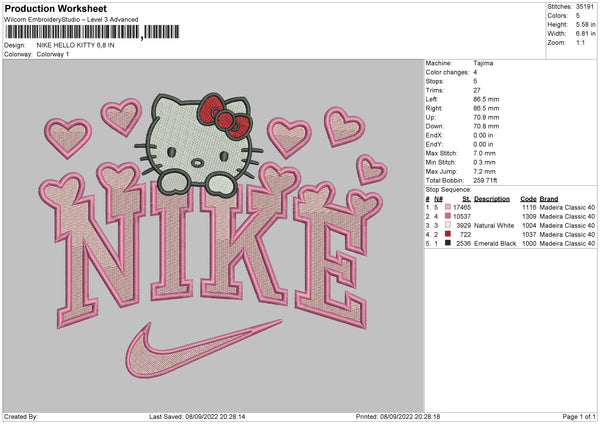Select the Tajima machine value
Image resolution: width=600 pixels, height=424 pixels.
[x=485, y=63]
